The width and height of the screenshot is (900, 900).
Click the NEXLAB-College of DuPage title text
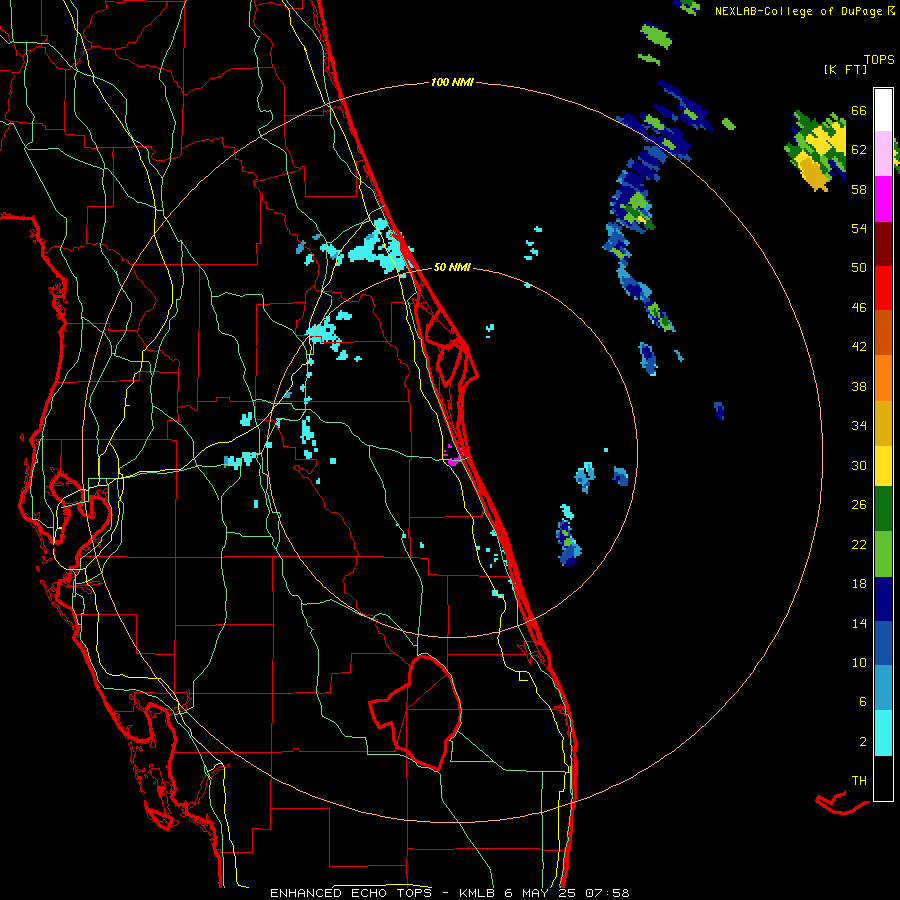point(798,11)
